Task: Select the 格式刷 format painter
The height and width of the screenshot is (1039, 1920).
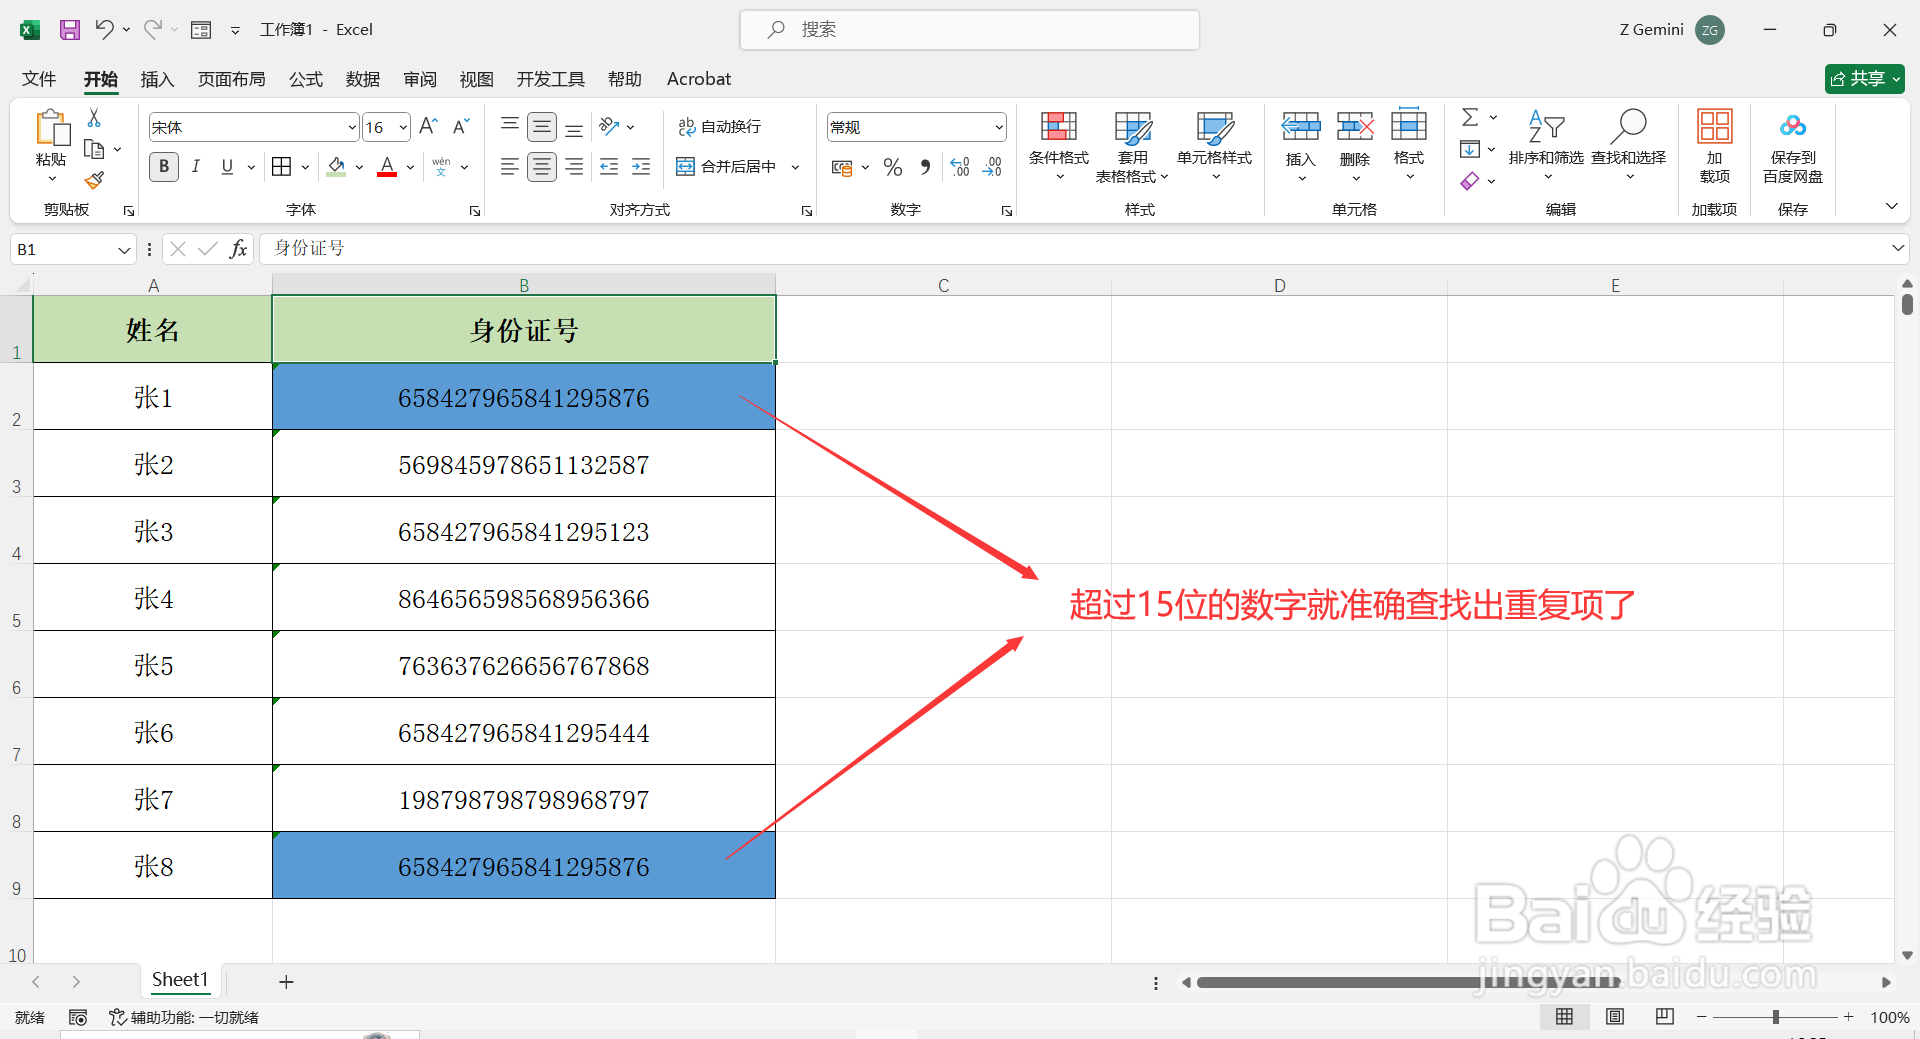Action: pyautogui.click(x=94, y=180)
